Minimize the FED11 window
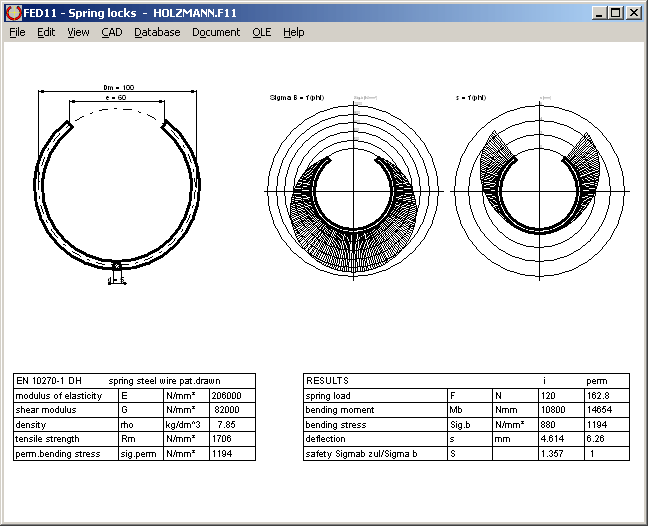This screenshot has height=526, width=648. pyautogui.click(x=599, y=13)
